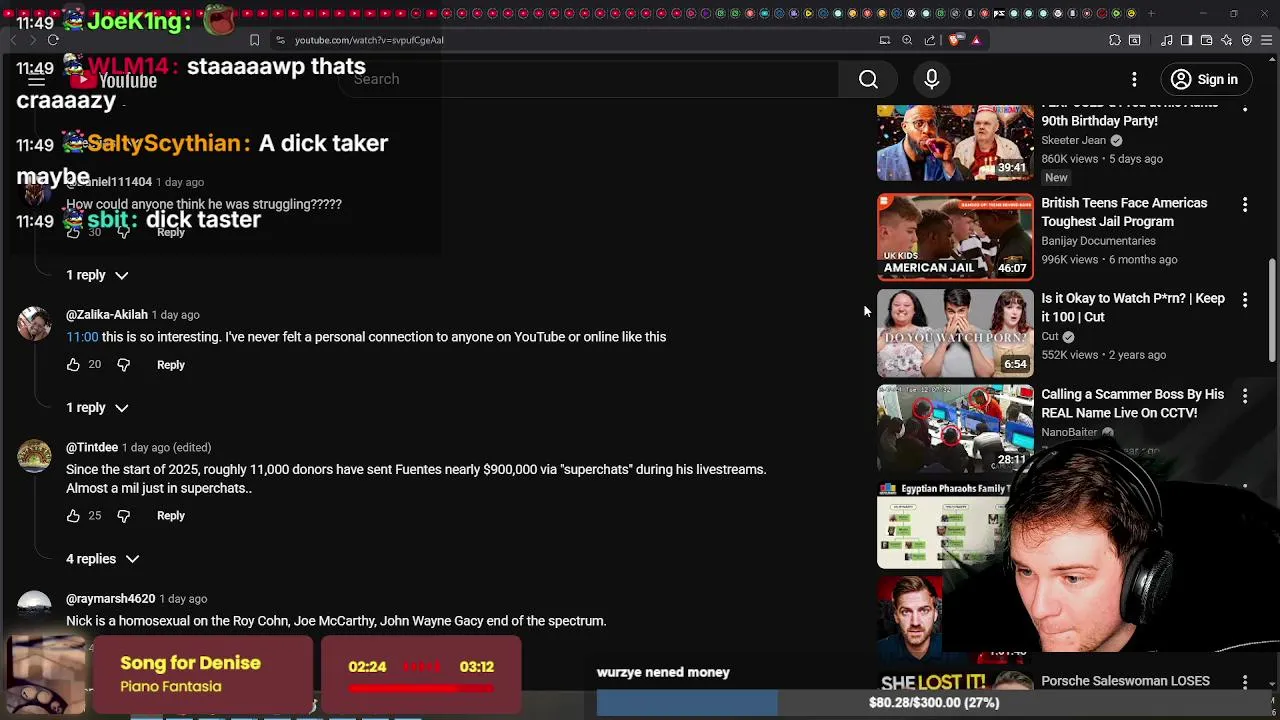Open Calling a Scammer Boss video title
This screenshot has height=720, width=1280.
point(1132,404)
